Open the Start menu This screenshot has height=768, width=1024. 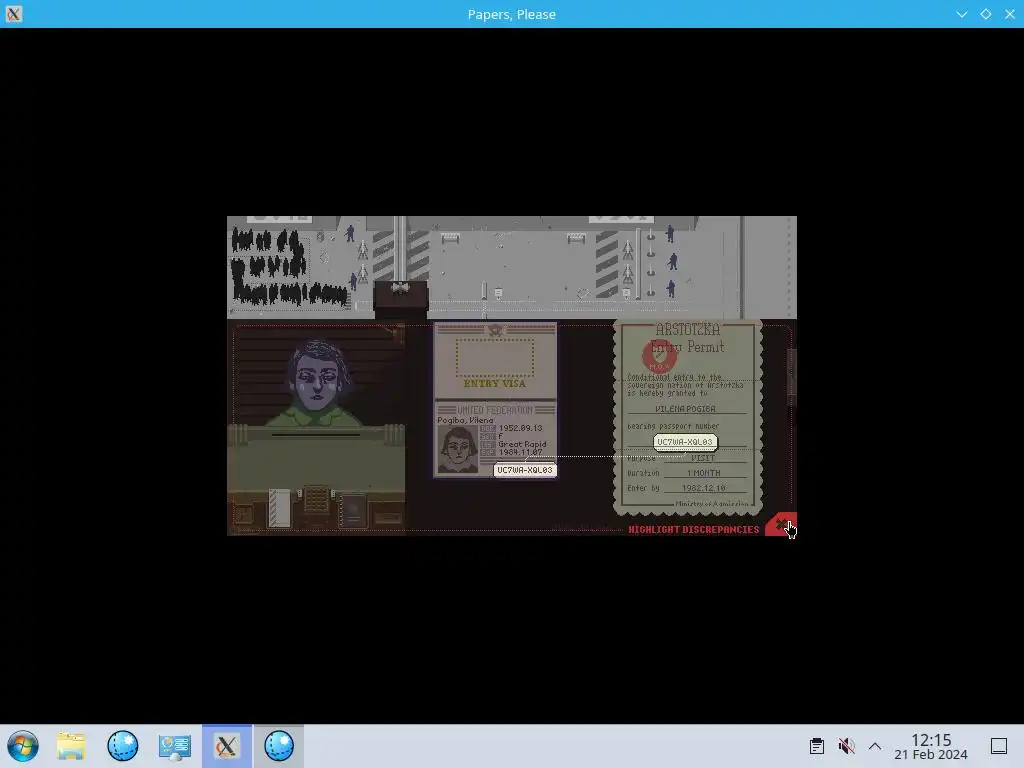(x=23, y=746)
